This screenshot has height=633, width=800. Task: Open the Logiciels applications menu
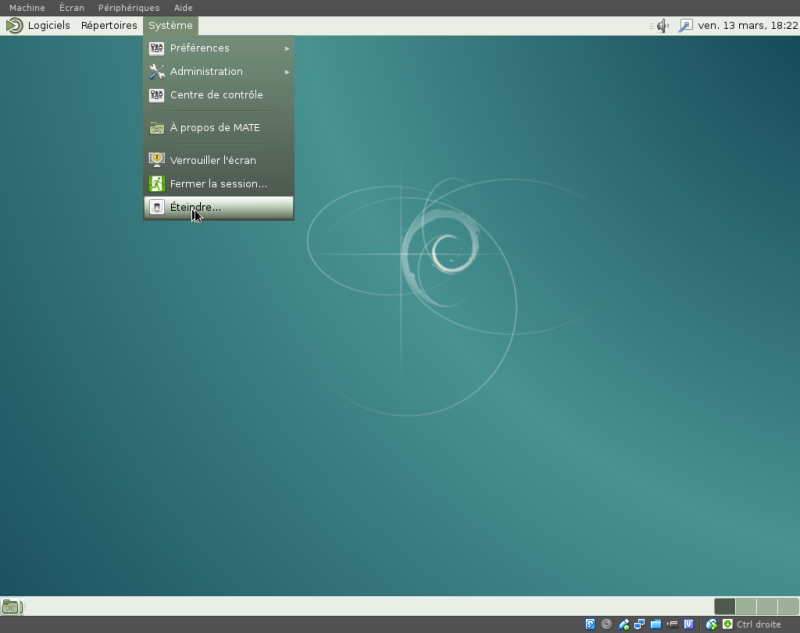click(x=48, y=26)
